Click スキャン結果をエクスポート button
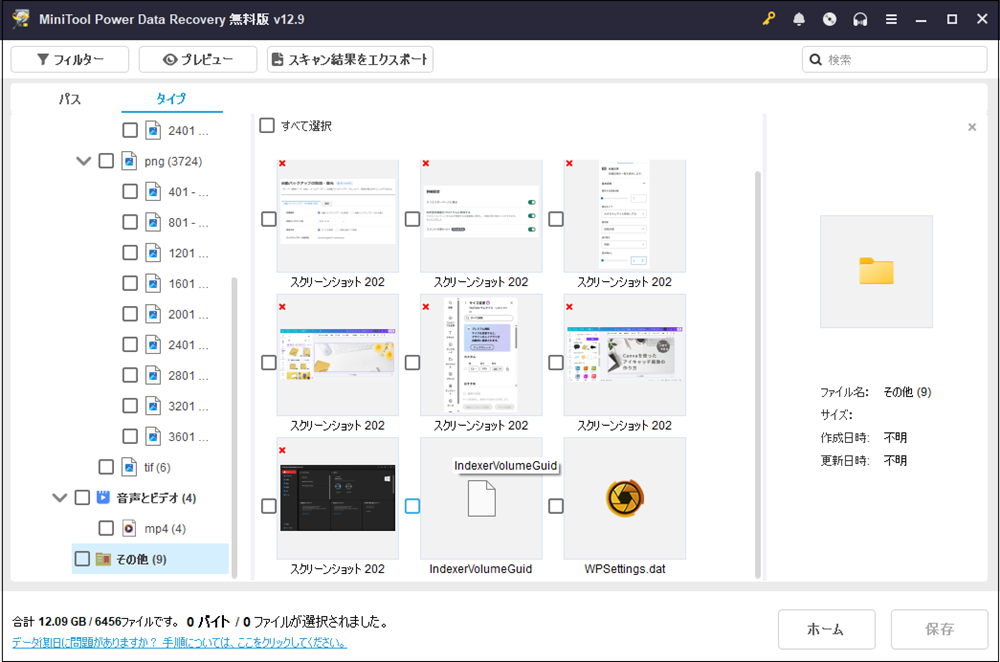The image size is (1000, 662). [x=350, y=59]
